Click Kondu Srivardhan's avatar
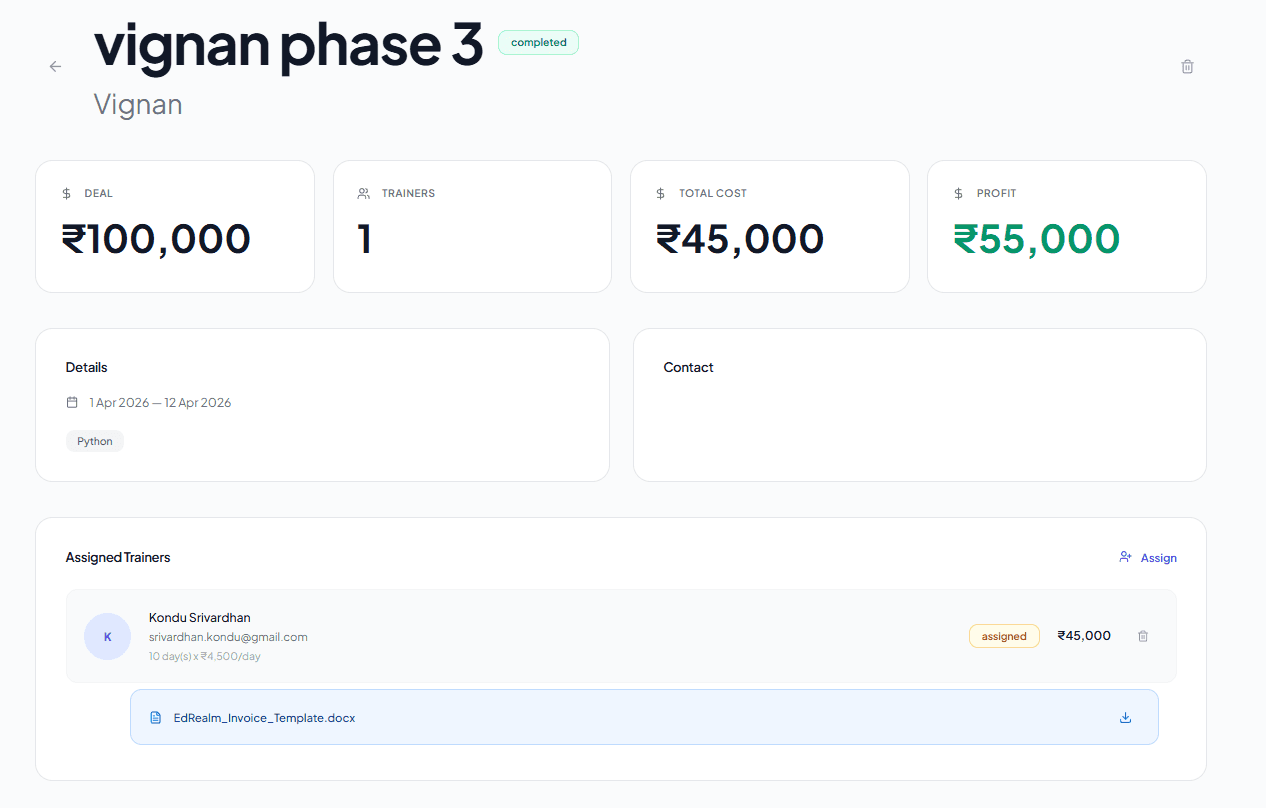The width and height of the screenshot is (1266, 808). tap(107, 636)
